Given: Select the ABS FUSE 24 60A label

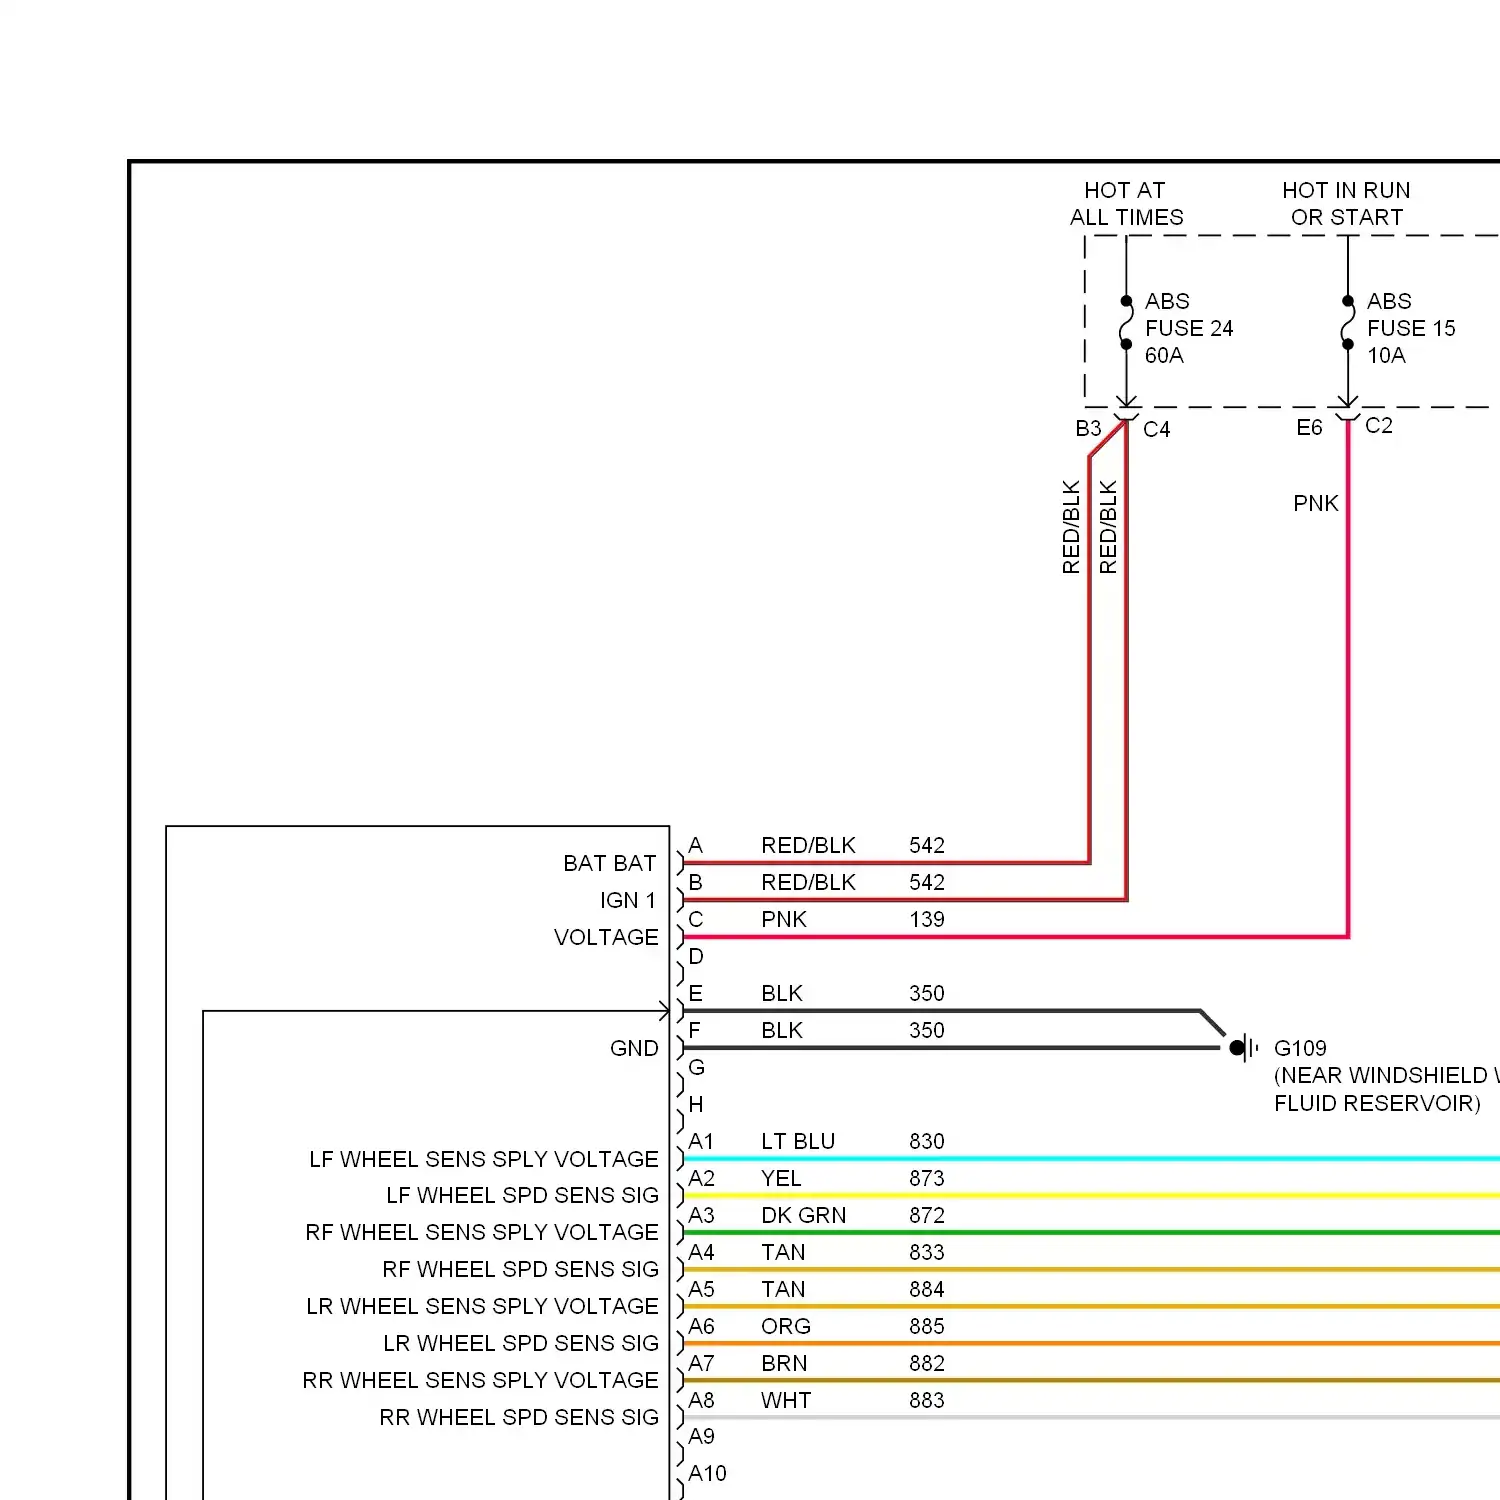Looking at the screenshot, I should coord(1188,328).
